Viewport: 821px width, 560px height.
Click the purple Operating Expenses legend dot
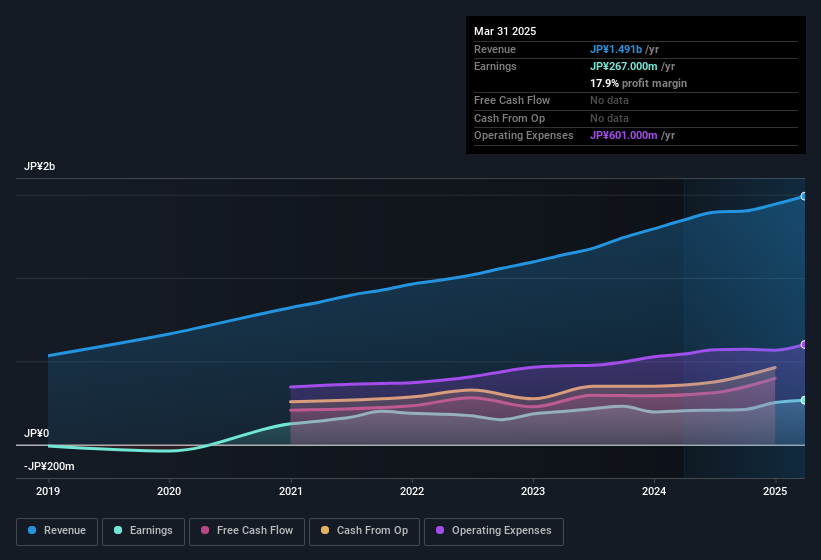tap(440, 530)
